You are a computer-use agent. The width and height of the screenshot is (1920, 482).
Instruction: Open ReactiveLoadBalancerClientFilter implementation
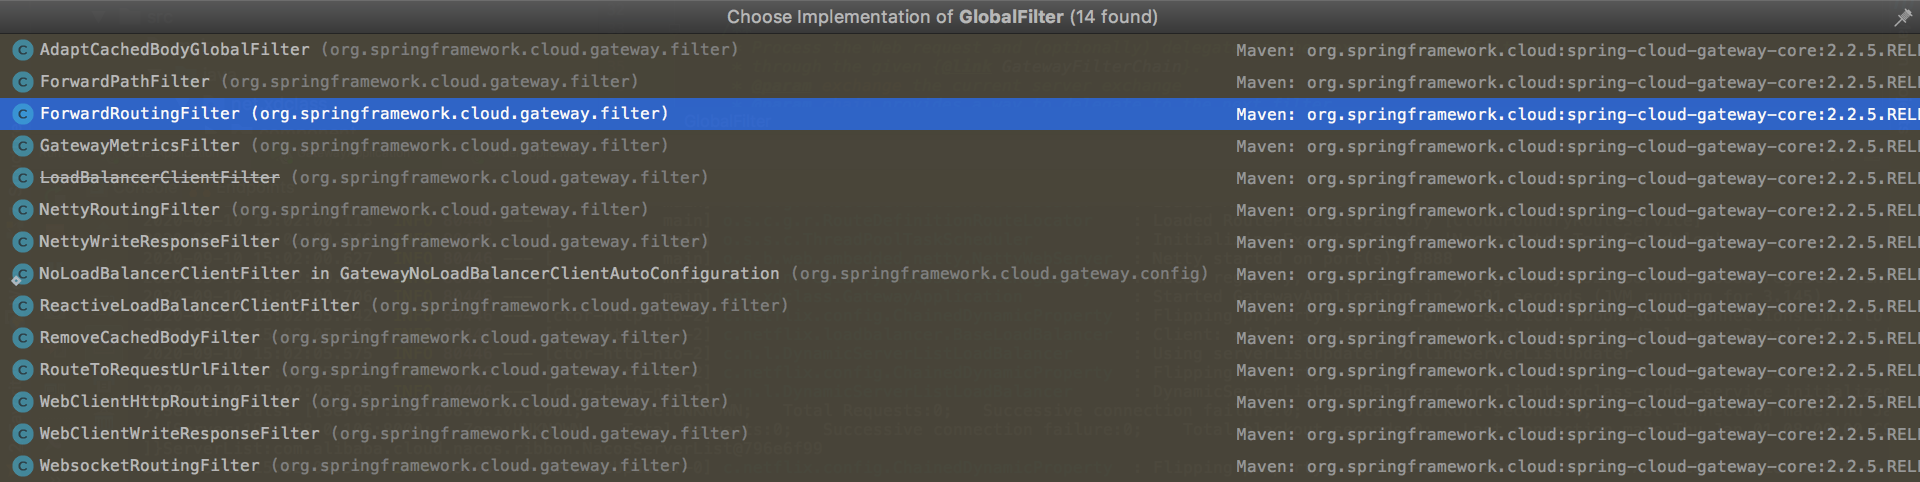(x=199, y=306)
